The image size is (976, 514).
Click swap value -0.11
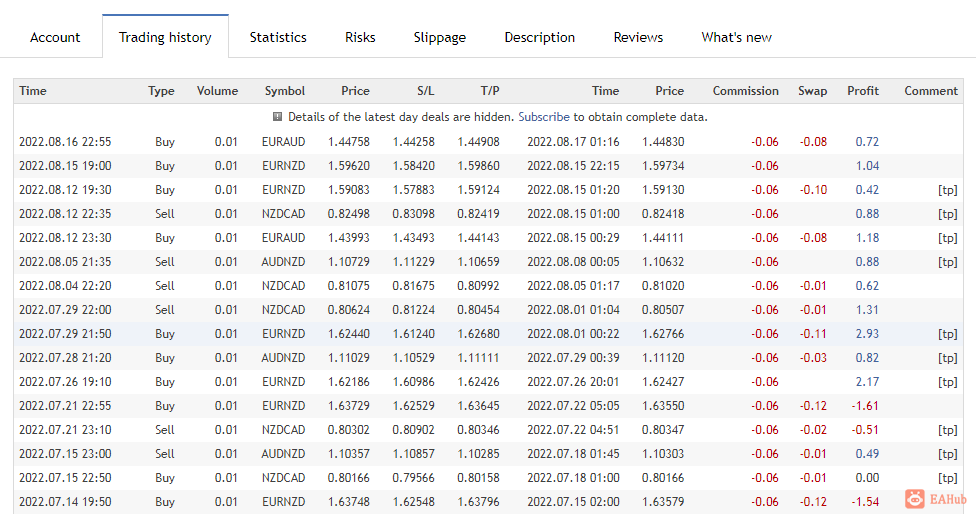point(813,334)
